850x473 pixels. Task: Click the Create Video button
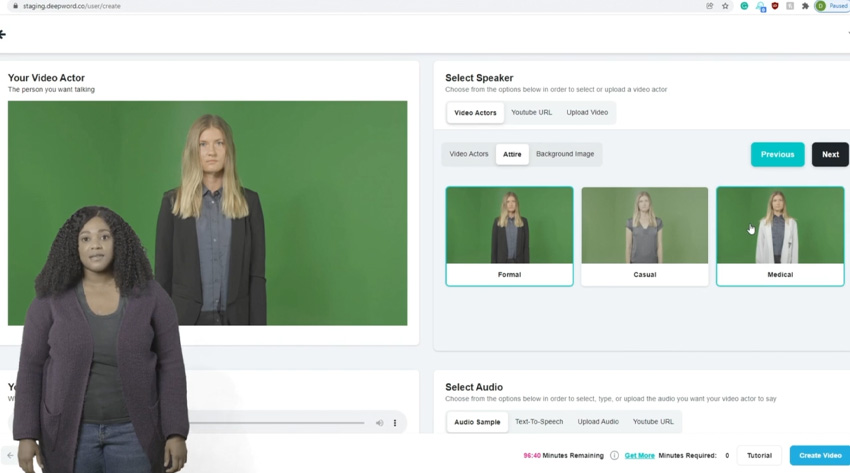pyautogui.click(x=819, y=455)
